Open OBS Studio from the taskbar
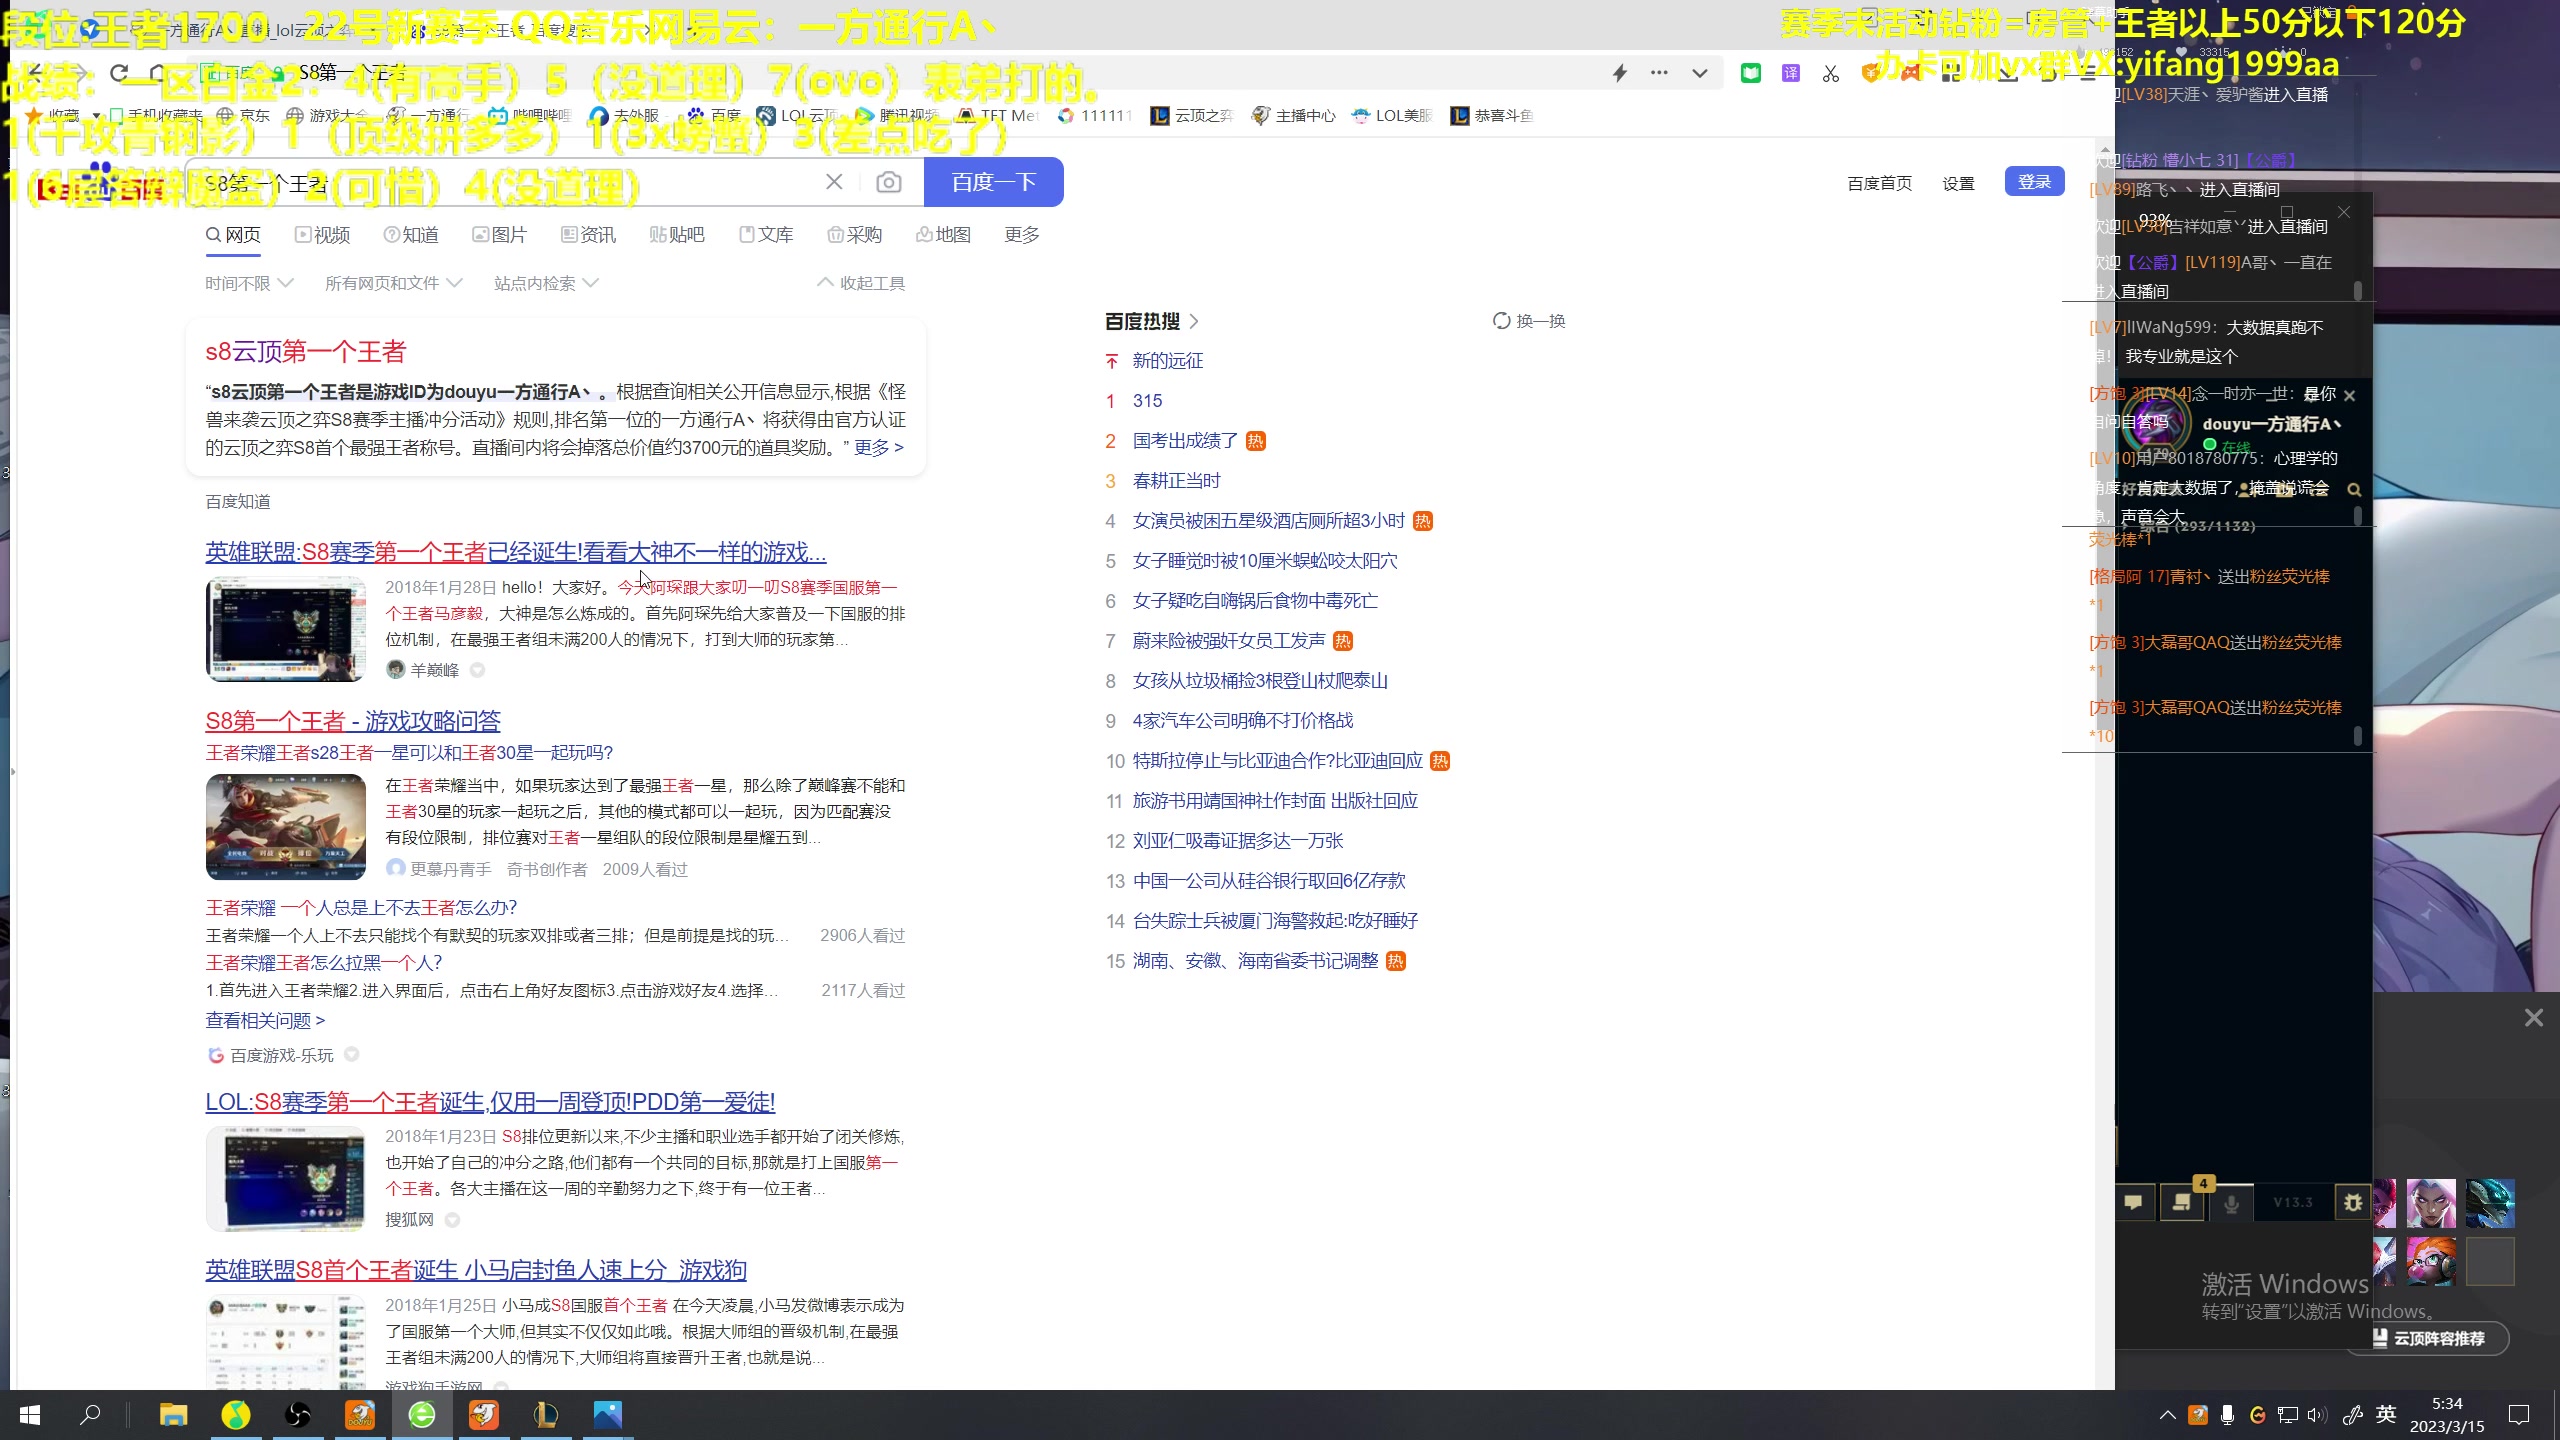Viewport: 2560px width, 1440px height. tap(298, 1415)
